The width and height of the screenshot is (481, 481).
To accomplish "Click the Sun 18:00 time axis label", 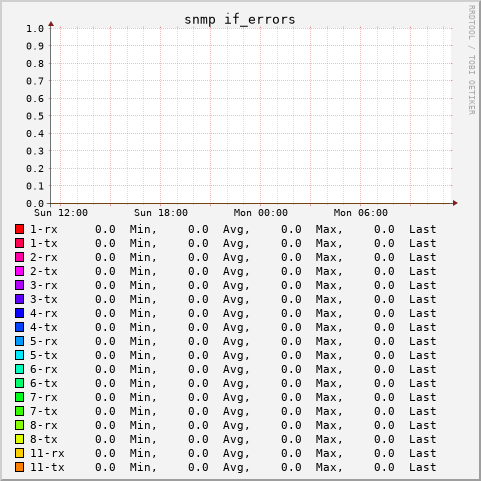I will pos(161,213).
